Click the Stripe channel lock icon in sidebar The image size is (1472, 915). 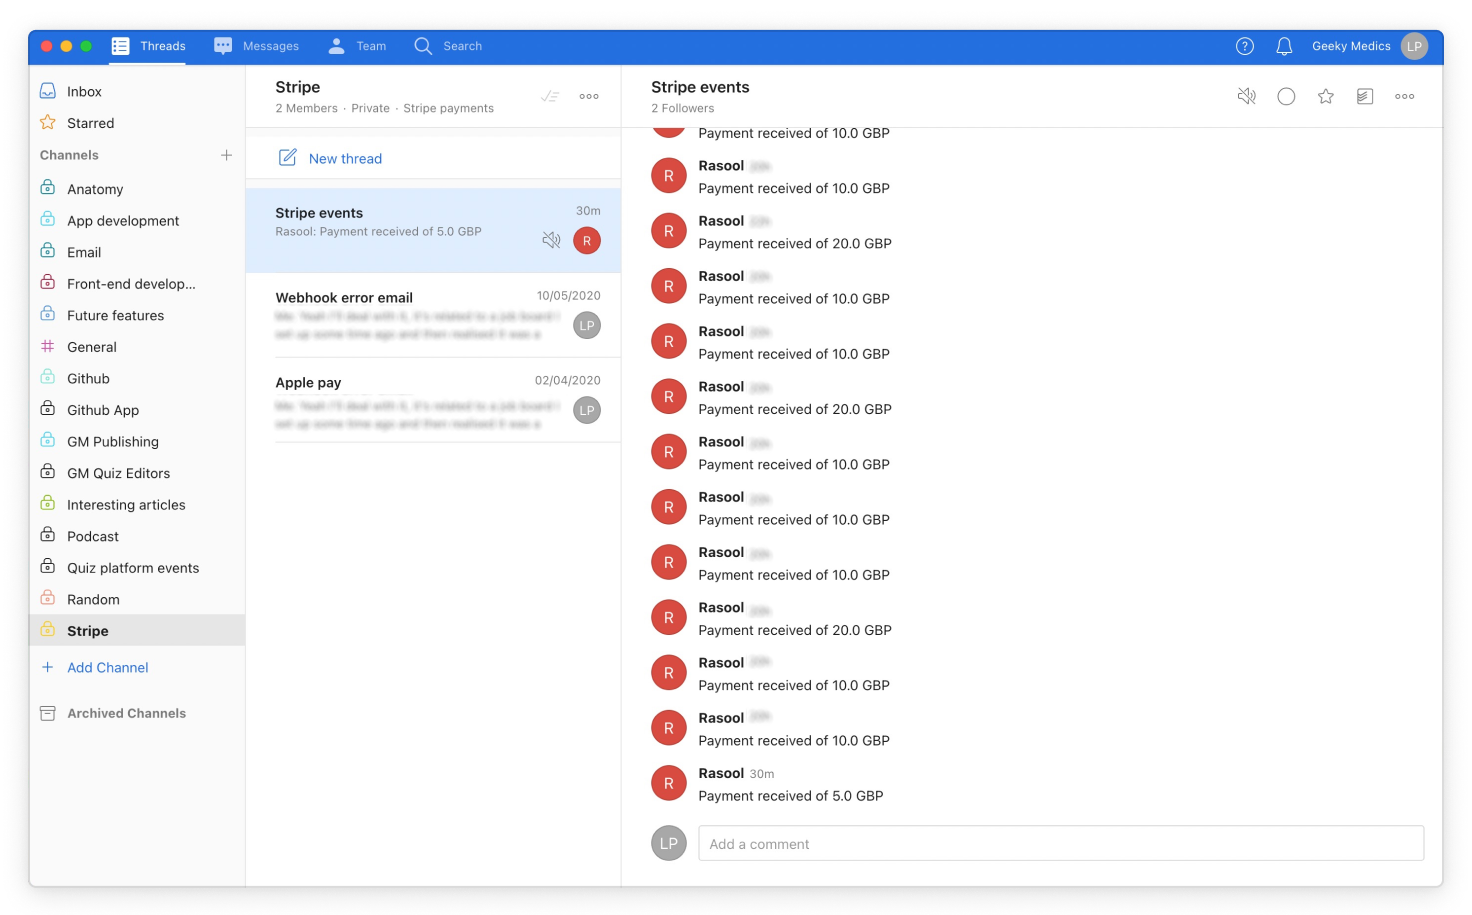47,629
